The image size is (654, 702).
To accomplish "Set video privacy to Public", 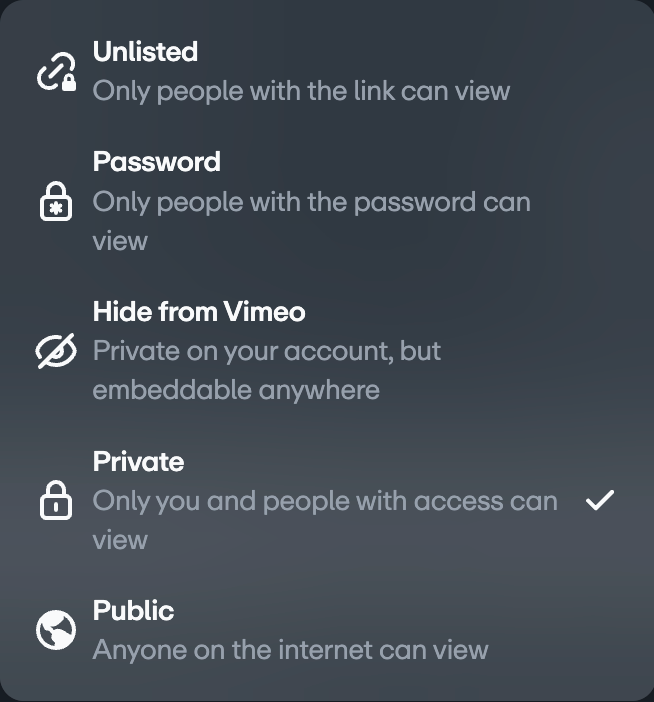I will click(133, 611).
